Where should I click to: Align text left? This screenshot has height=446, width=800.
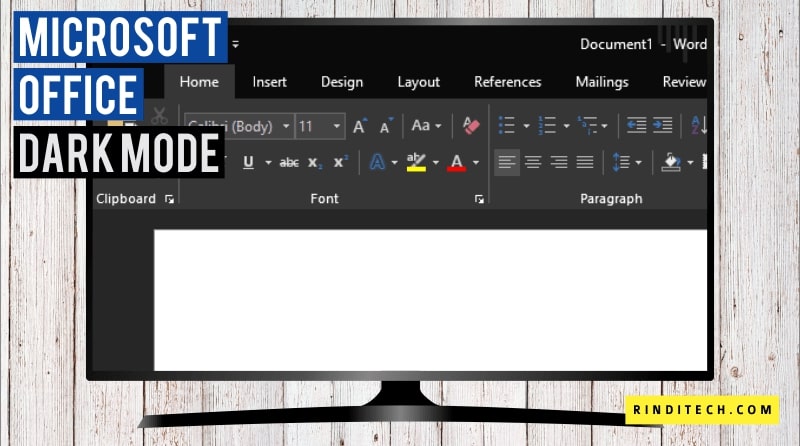(507, 162)
